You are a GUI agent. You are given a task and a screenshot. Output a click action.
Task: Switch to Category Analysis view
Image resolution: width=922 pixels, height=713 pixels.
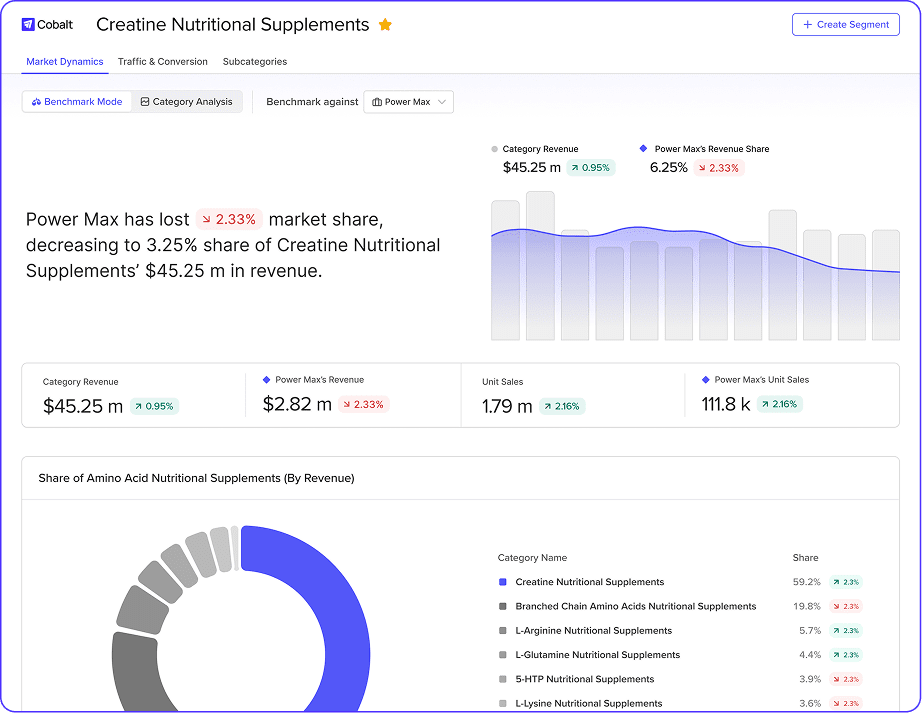(187, 101)
